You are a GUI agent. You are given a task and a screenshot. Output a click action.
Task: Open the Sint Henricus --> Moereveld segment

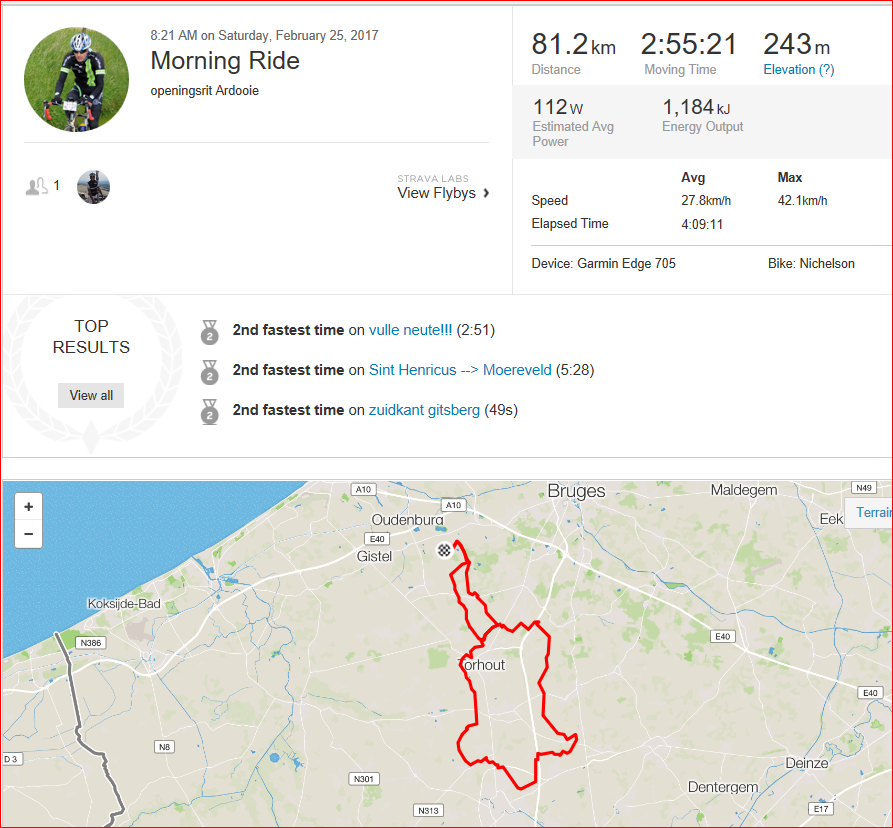[460, 370]
